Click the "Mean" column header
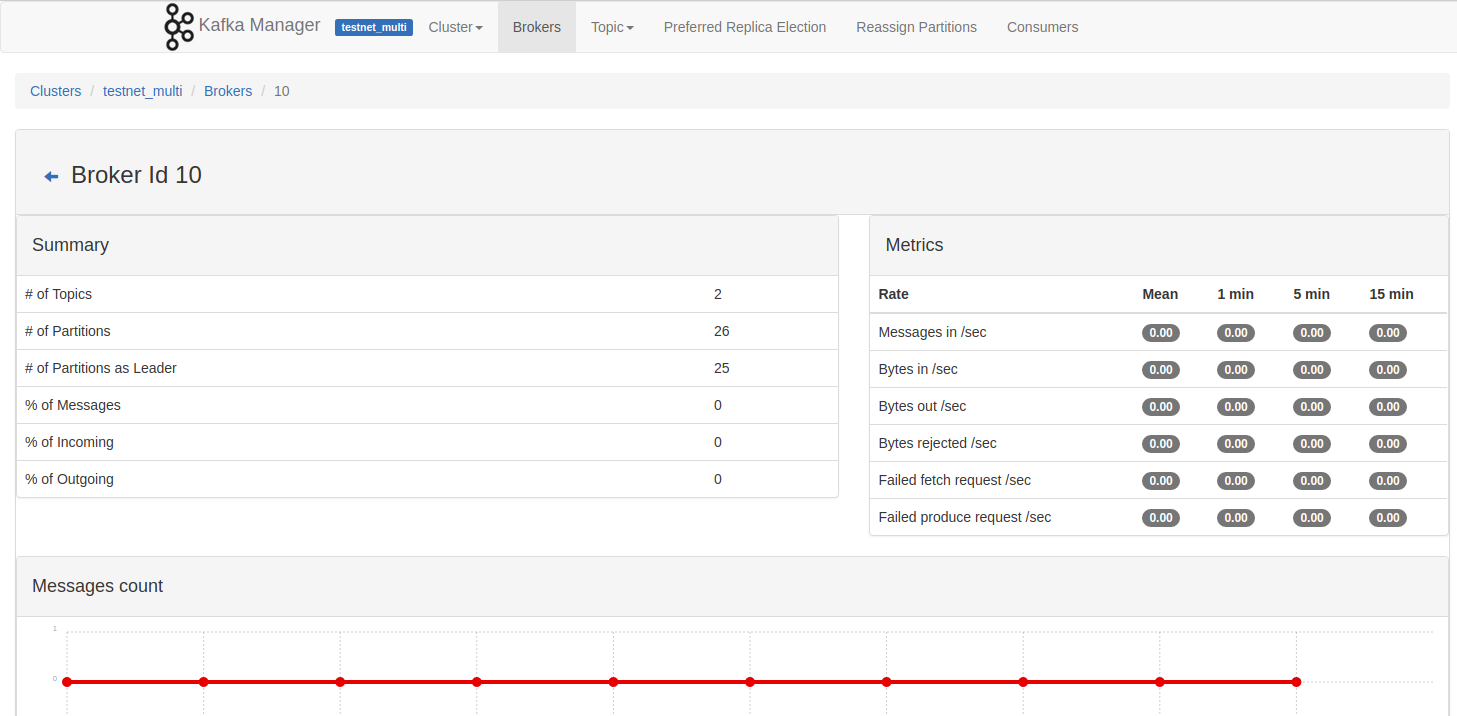 (x=1160, y=294)
